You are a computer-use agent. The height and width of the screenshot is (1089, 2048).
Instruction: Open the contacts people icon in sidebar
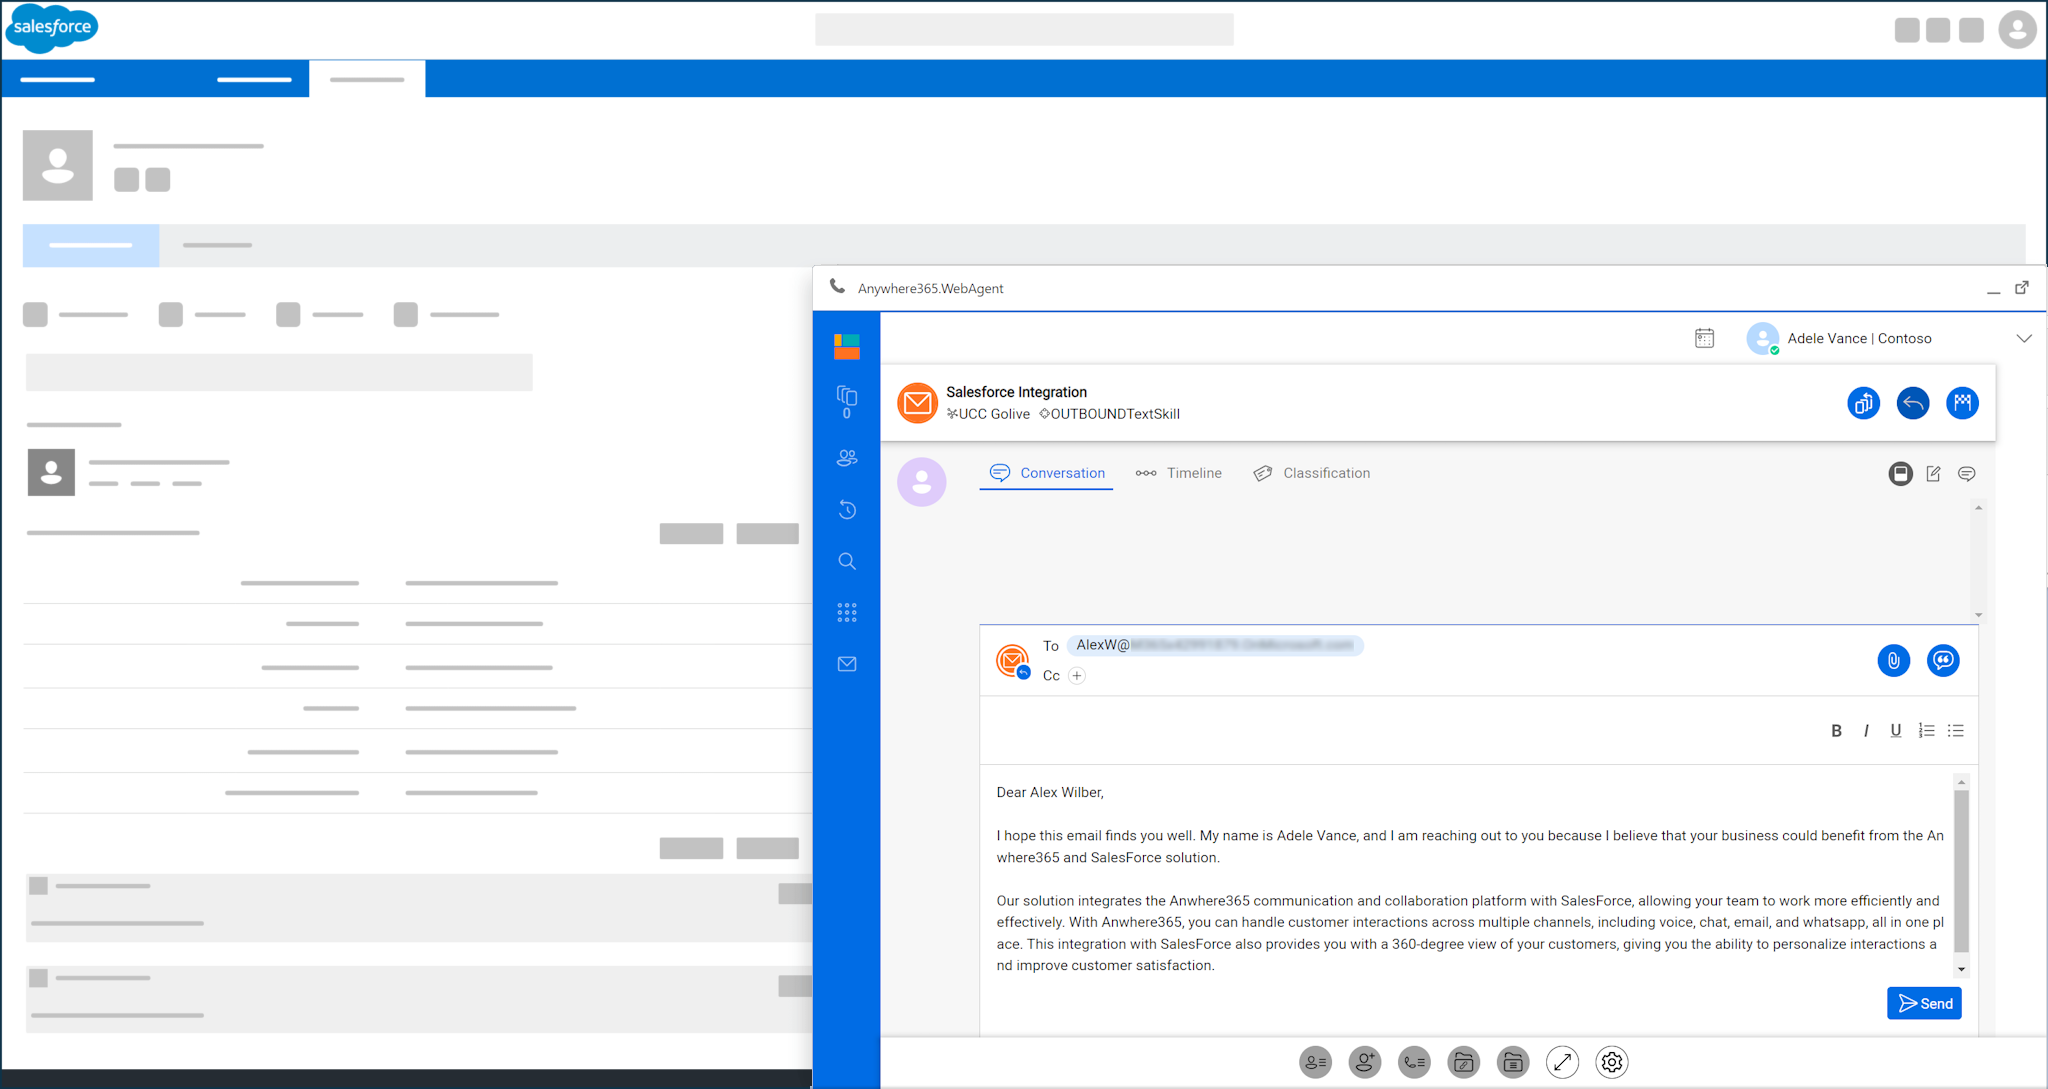[847, 458]
